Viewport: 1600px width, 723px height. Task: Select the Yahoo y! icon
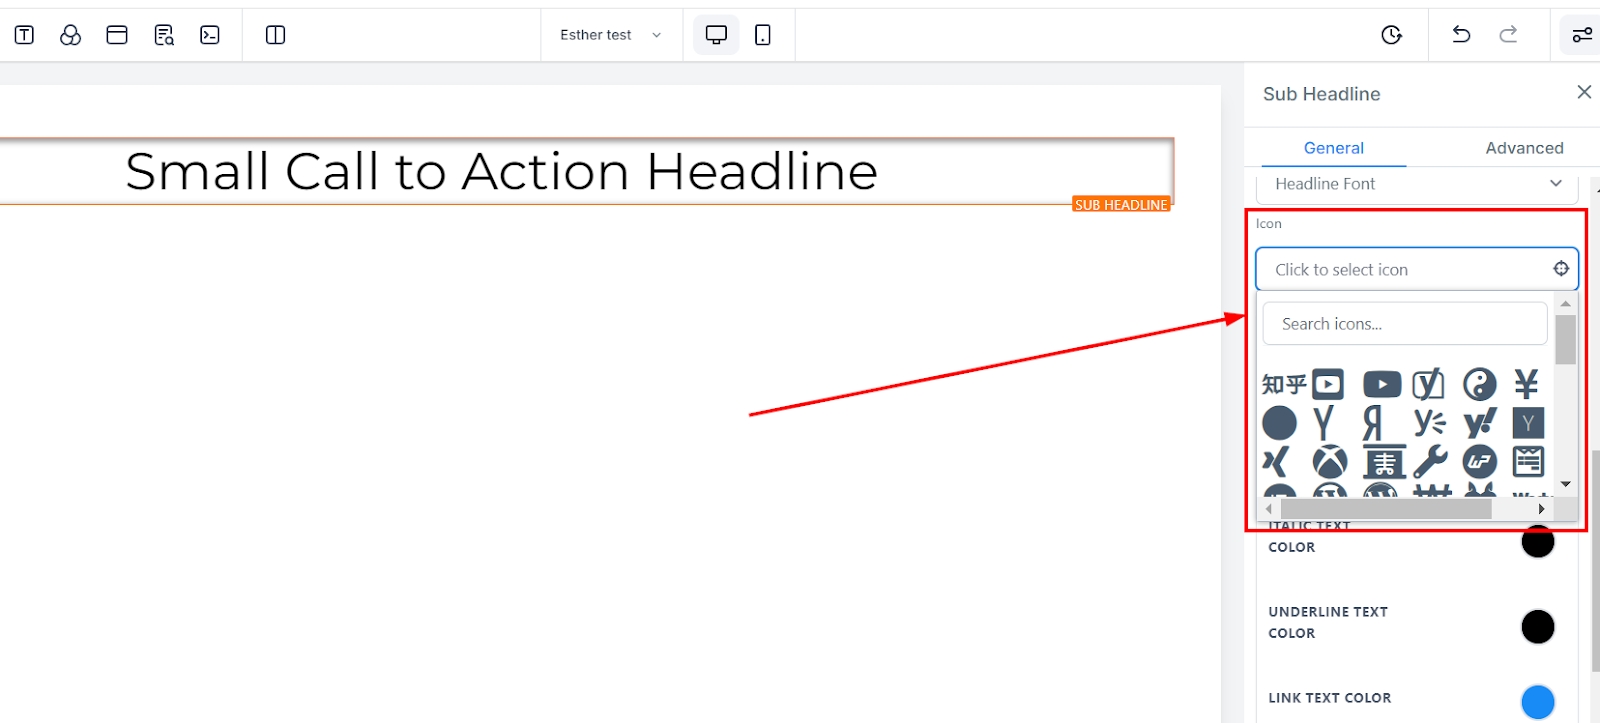coord(1480,423)
